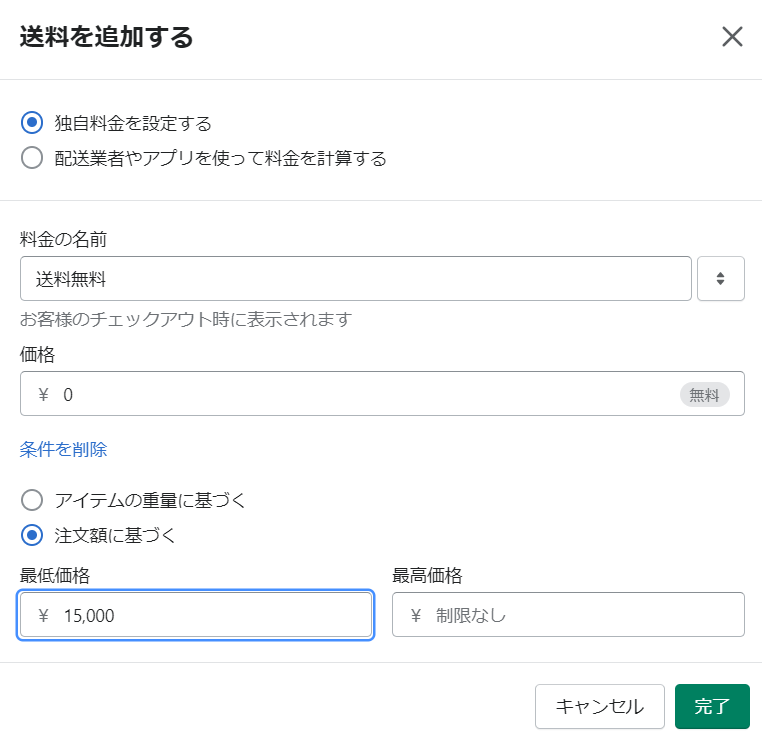Screen dimensions: 762x741
Task: Click the 最高価格 label text
Action: 427,575
